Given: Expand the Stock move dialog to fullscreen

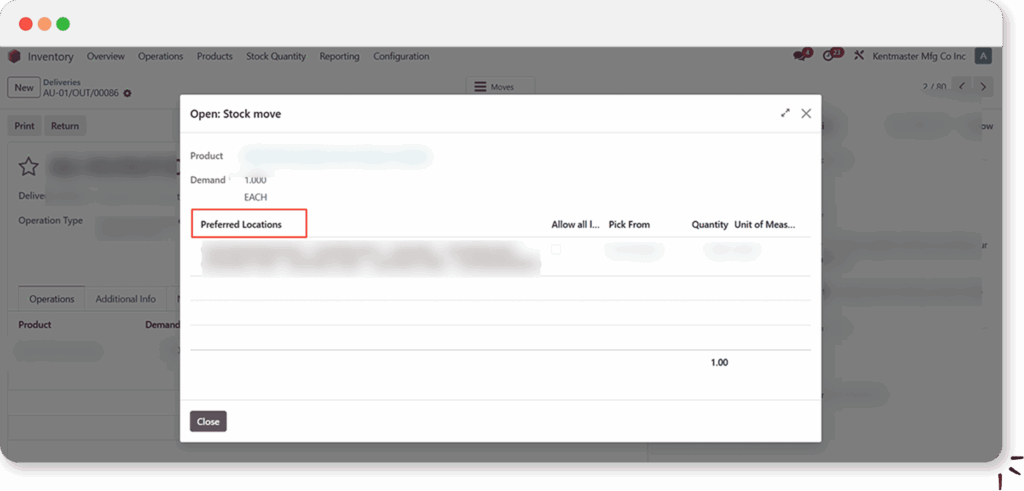Looking at the screenshot, I should 786,114.
